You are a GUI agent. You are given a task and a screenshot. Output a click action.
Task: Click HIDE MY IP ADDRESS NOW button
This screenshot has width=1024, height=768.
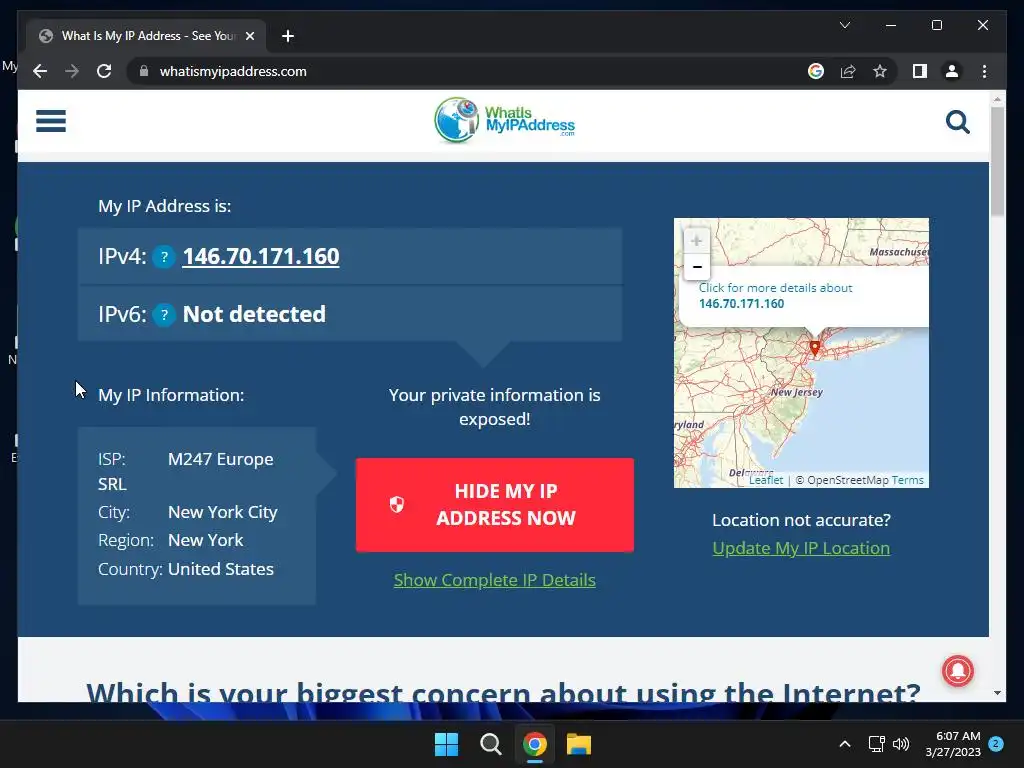click(x=494, y=505)
